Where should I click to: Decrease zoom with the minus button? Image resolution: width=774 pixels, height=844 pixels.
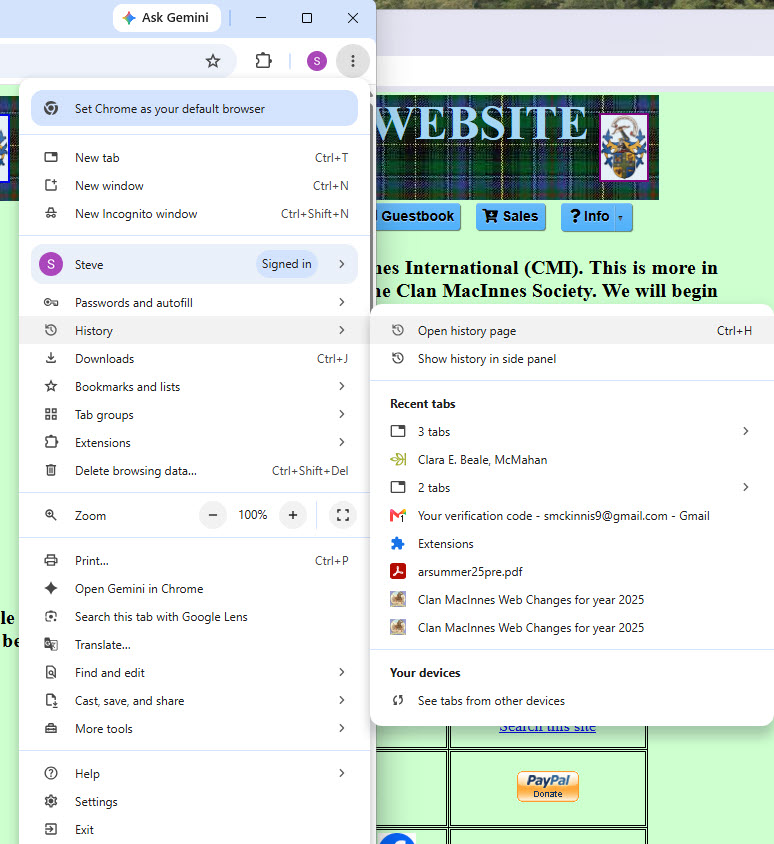(213, 515)
